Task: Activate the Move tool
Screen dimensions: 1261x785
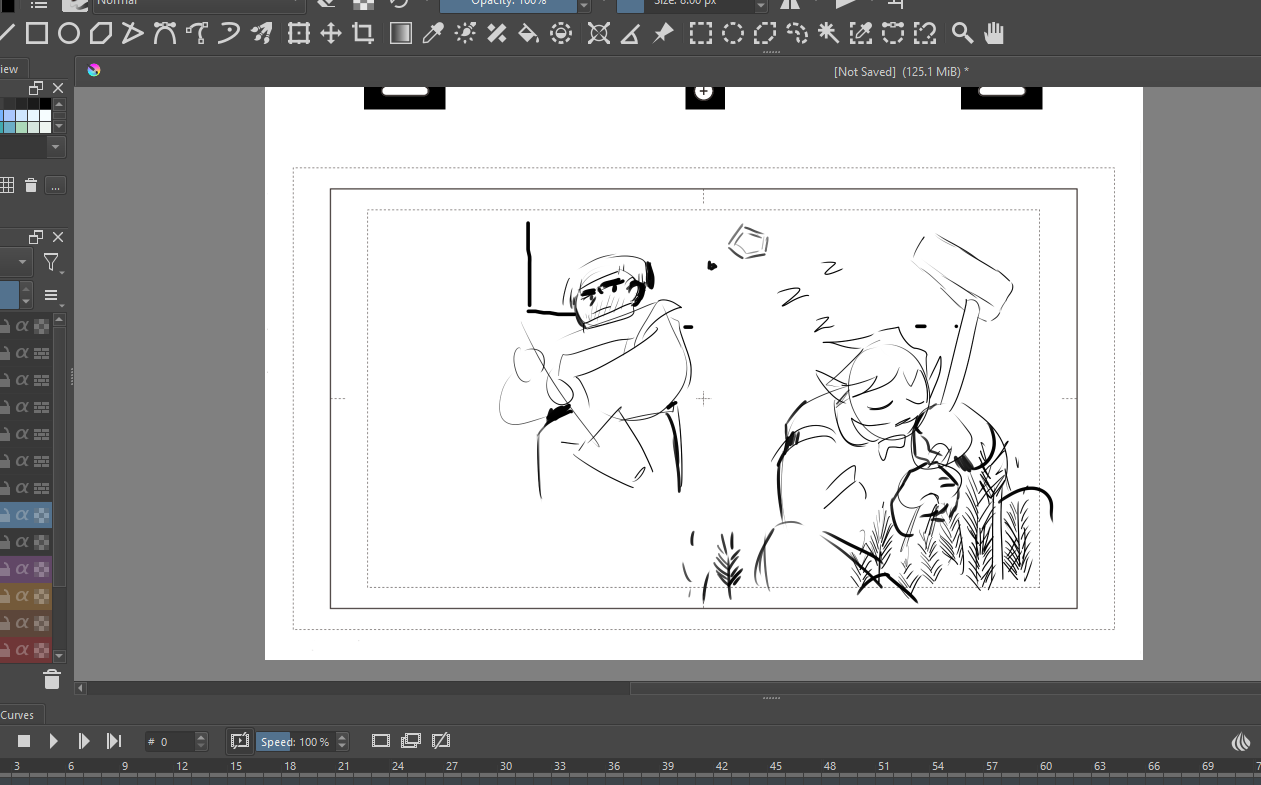Action: click(x=331, y=34)
